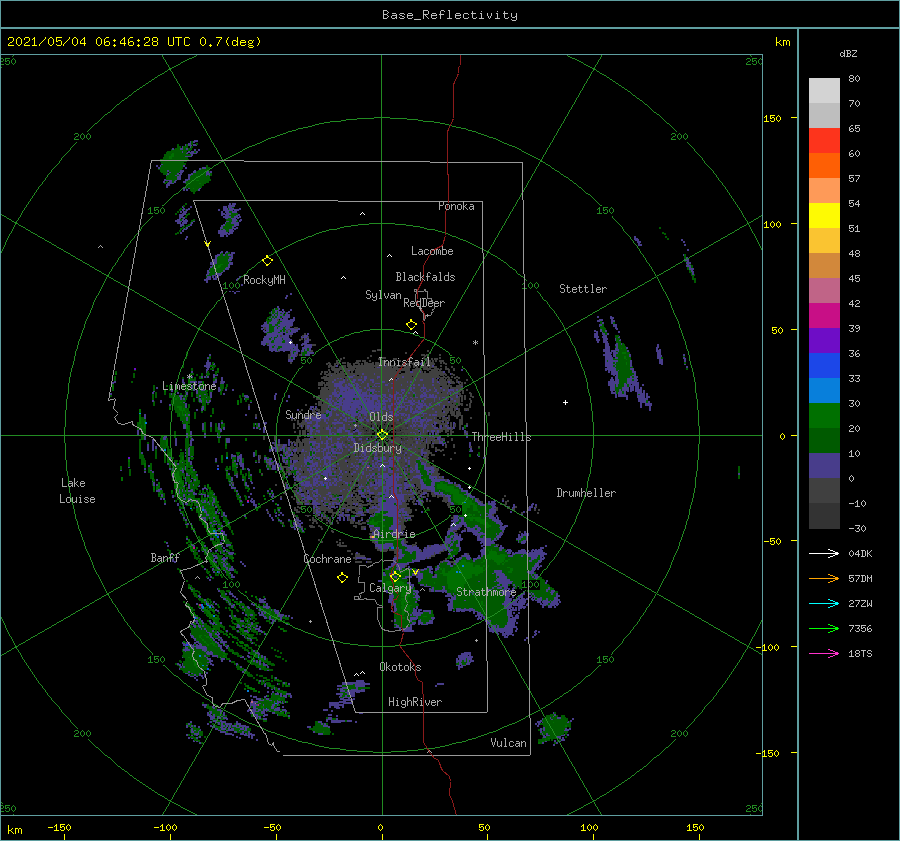Click the km unit label at top right
Viewport: 900px width, 841px height.
(x=782, y=42)
